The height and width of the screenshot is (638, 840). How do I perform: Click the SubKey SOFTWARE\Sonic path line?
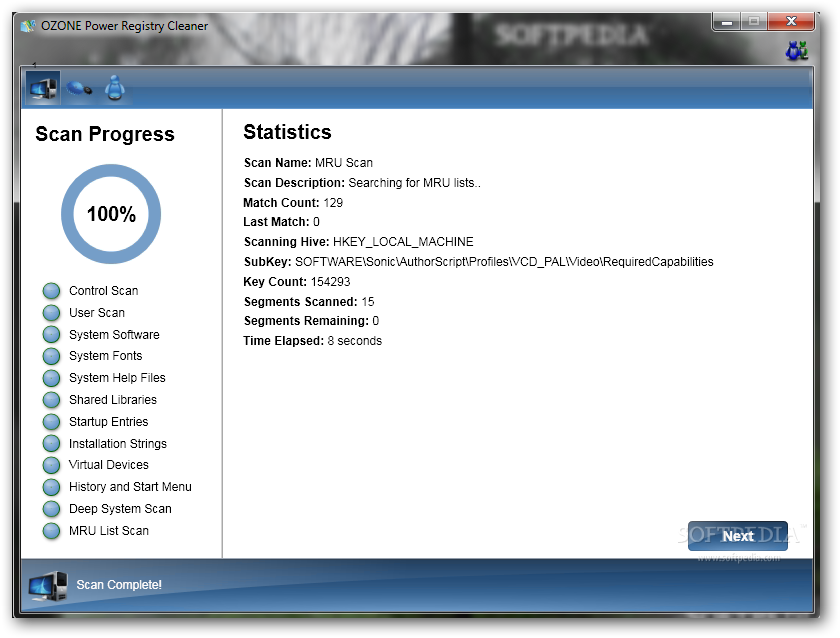[x=478, y=262]
